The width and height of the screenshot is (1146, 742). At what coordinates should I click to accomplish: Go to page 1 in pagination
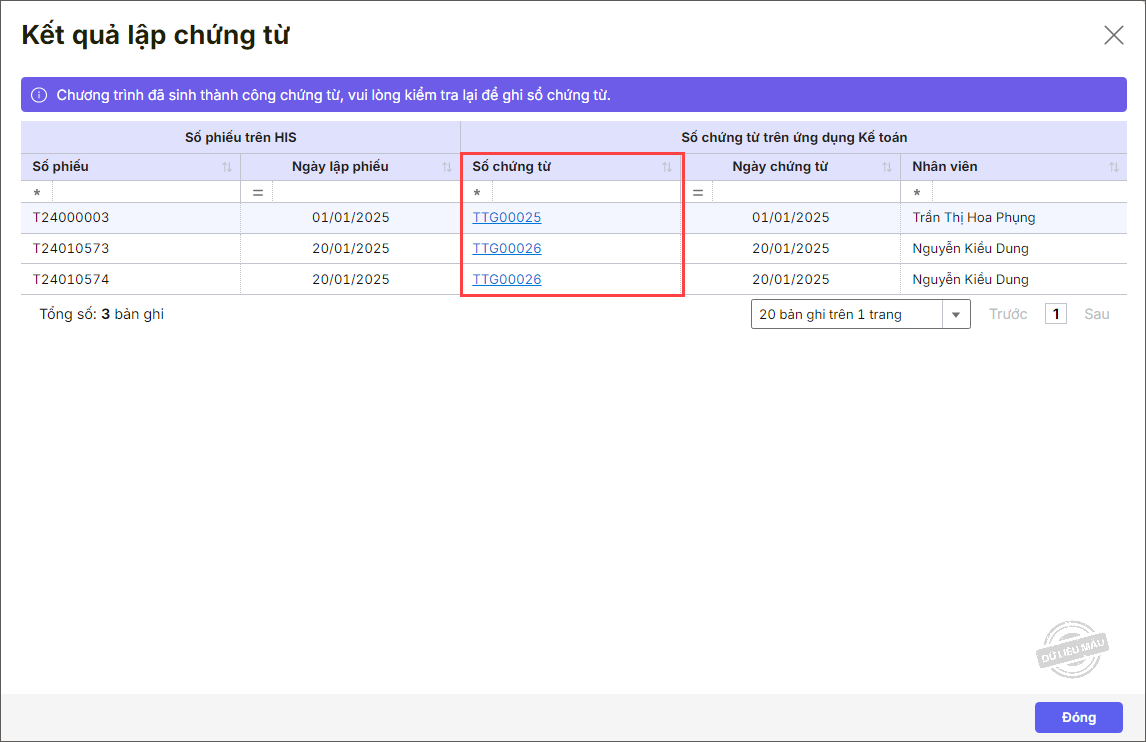click(x=1056, y=314)
